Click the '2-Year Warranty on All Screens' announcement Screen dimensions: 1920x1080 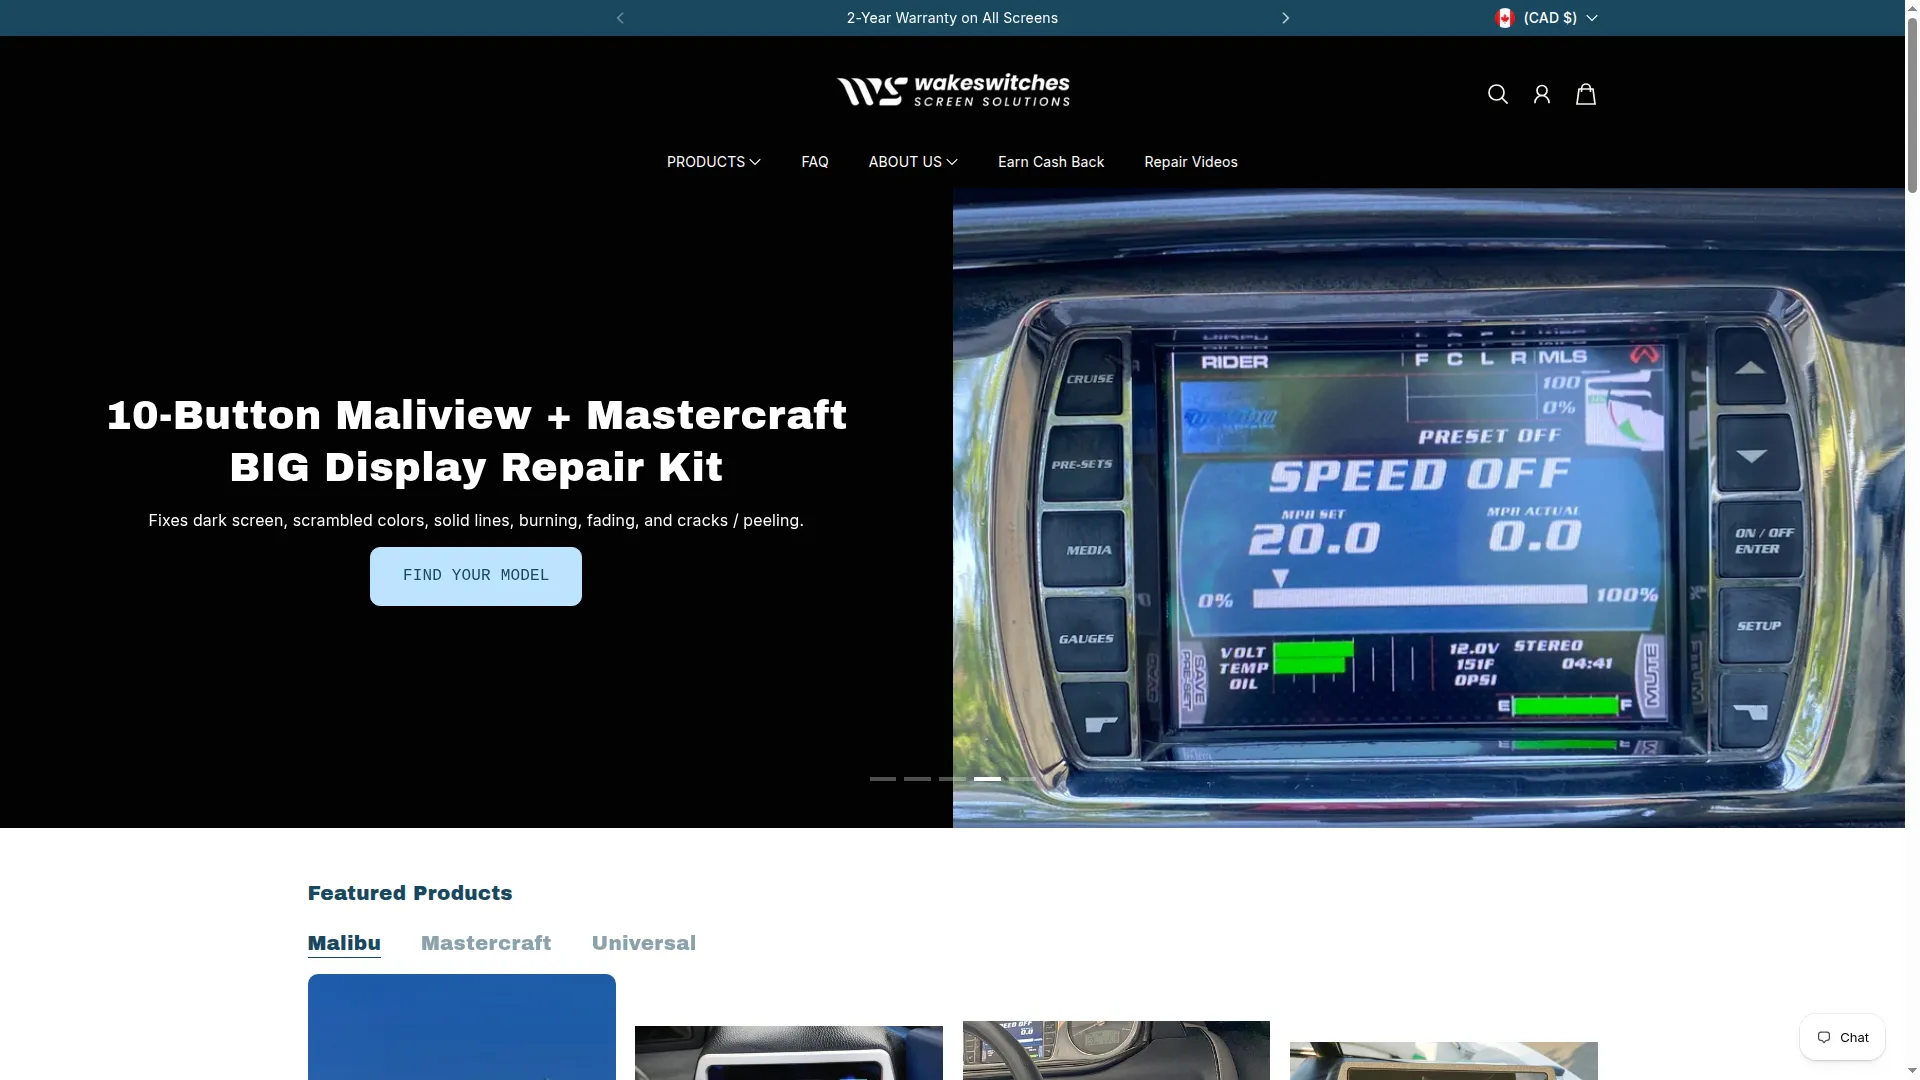952,18
